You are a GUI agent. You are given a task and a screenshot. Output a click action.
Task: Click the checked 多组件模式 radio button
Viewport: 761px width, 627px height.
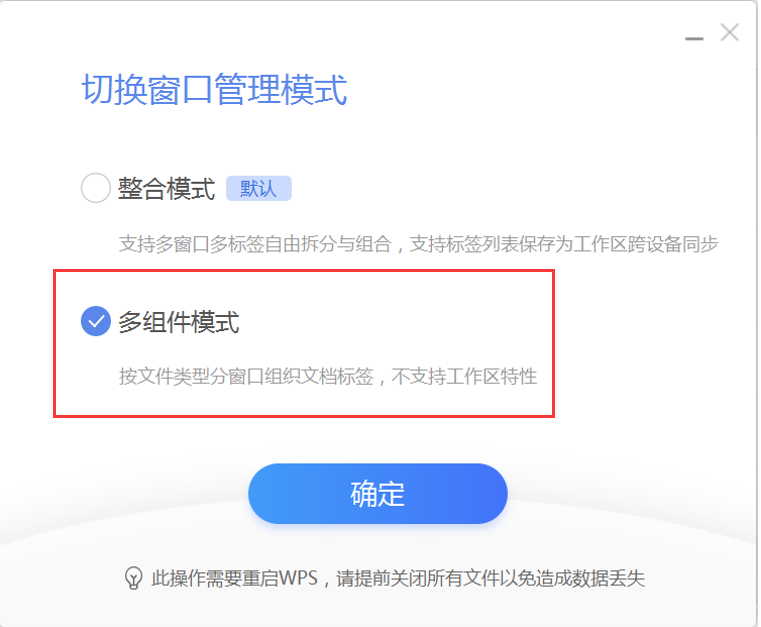pyautogui.click(x=96, y=321)
